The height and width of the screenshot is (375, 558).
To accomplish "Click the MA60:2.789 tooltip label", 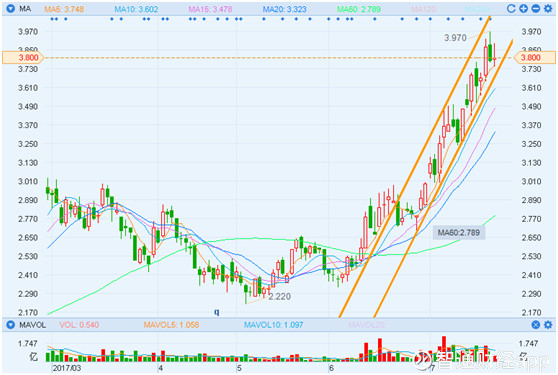I will pyautogui.click(x=459, y=233).
